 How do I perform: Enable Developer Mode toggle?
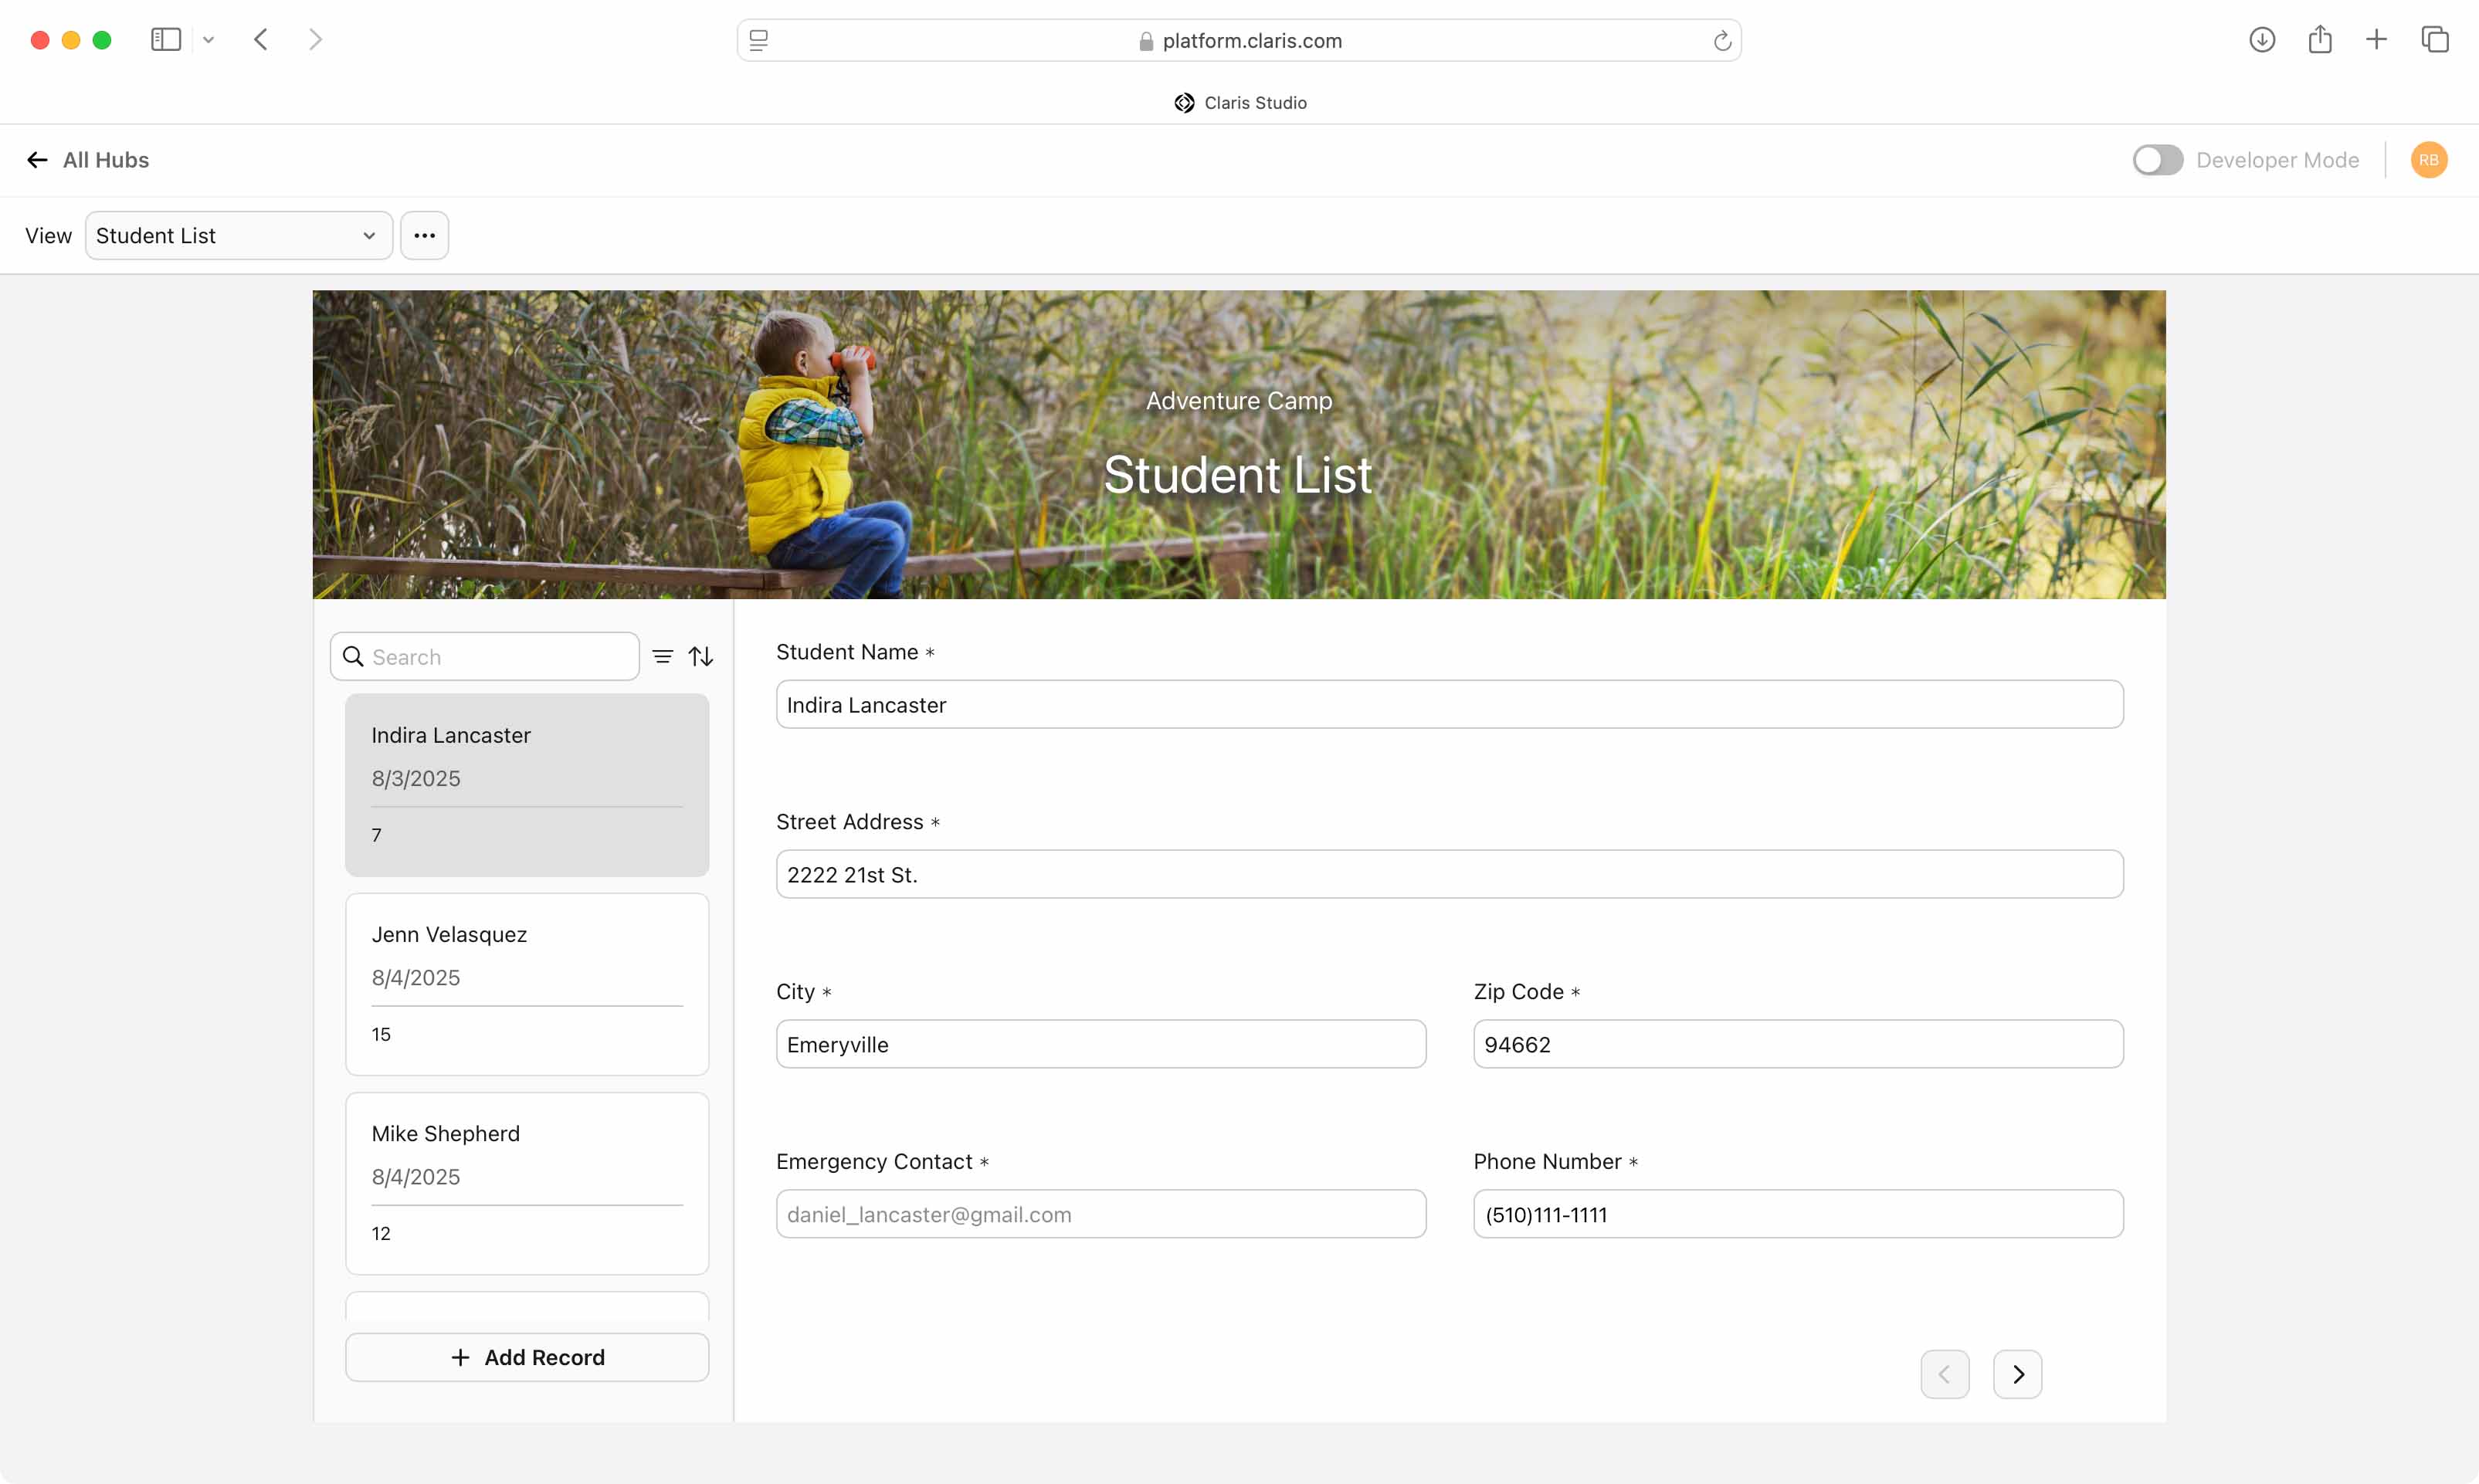[2157, 160]
